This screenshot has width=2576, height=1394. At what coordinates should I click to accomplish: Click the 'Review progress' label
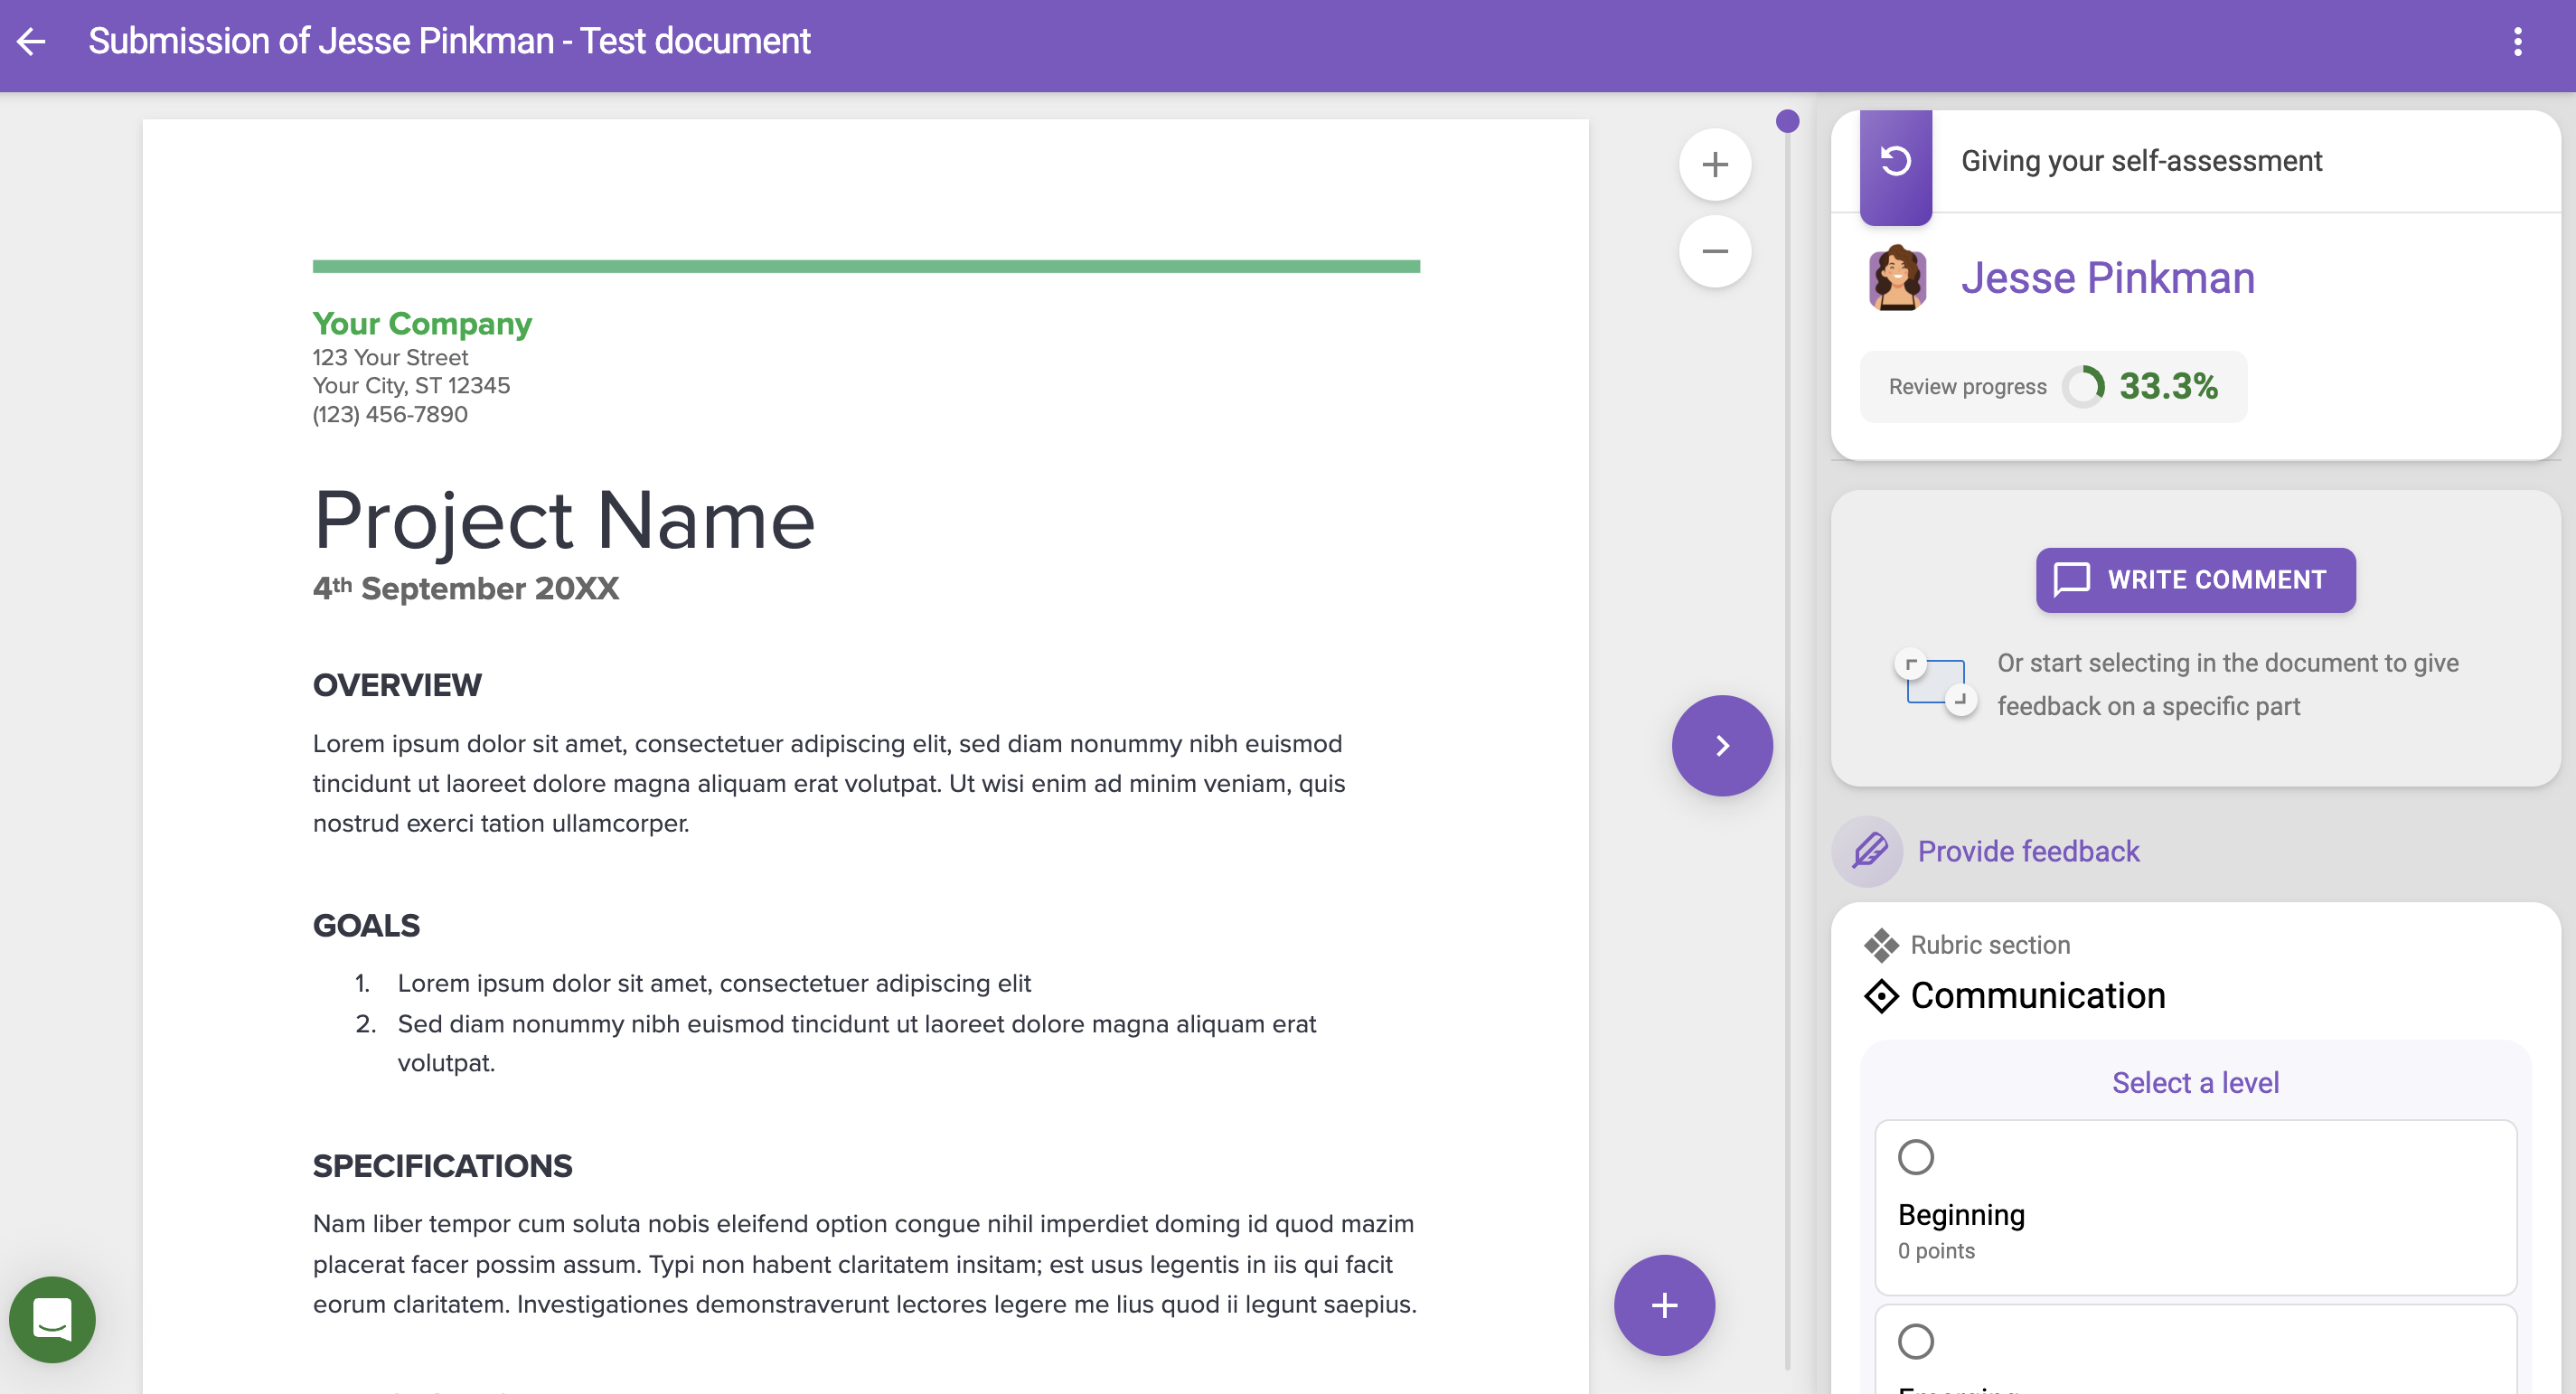point(1967,387)
